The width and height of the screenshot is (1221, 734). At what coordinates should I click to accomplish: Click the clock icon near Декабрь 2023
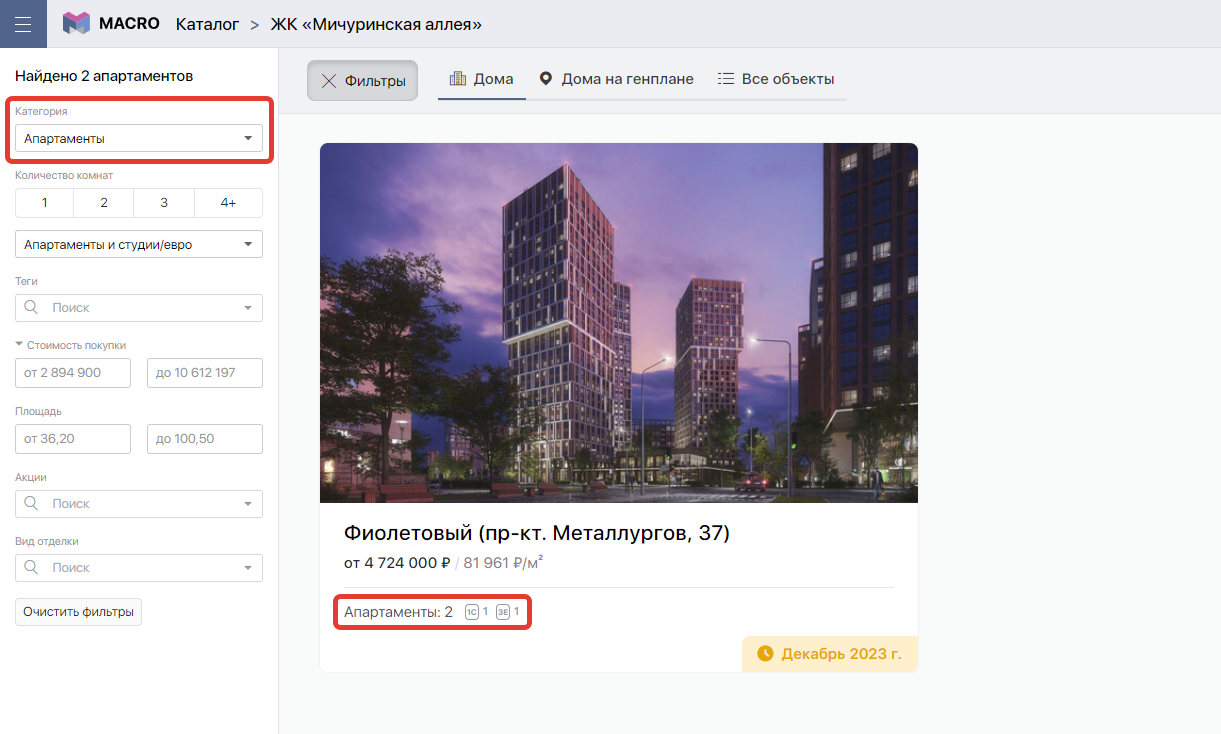tap(765, 654)
